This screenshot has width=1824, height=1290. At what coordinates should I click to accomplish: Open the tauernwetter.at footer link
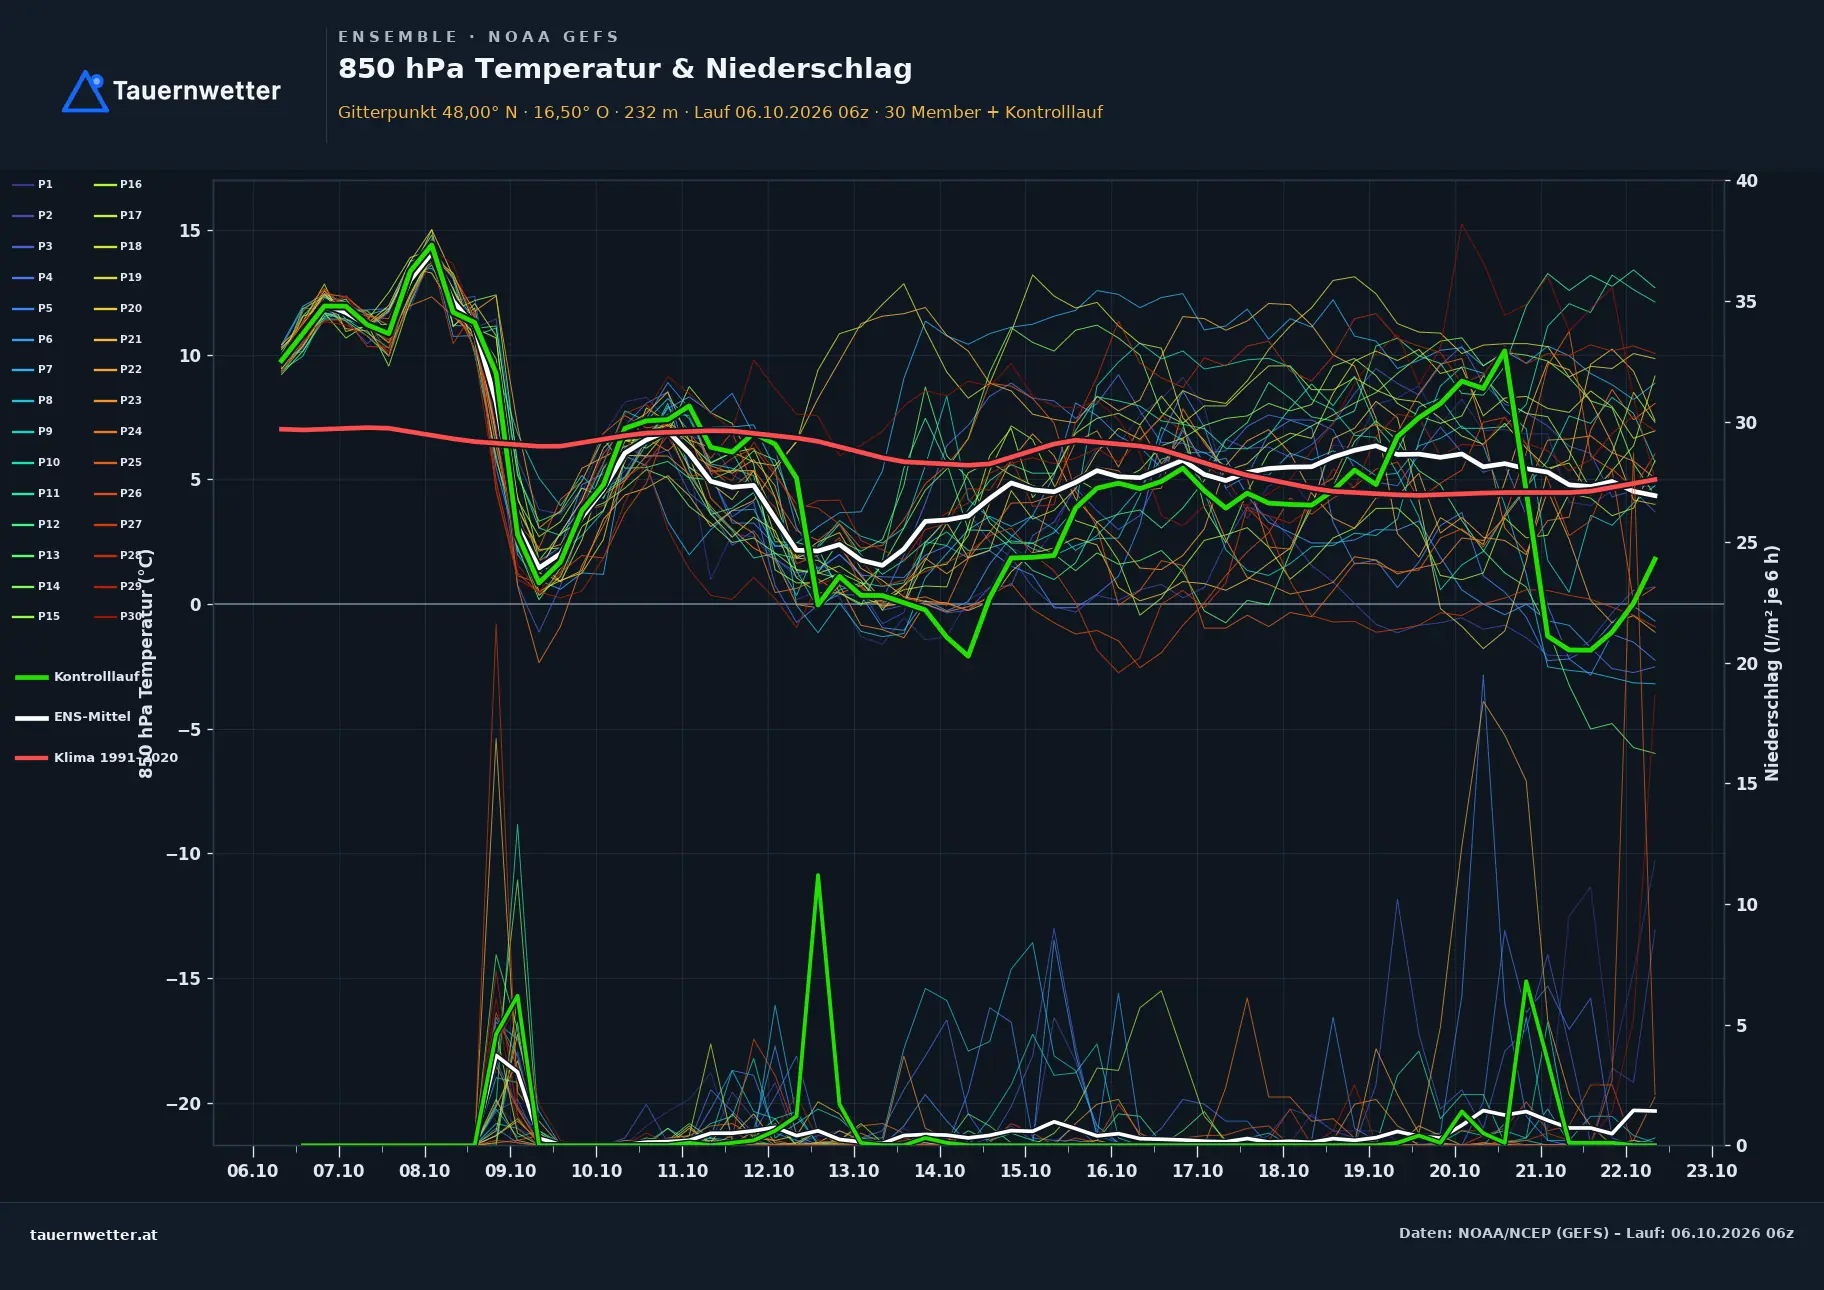[x=94, y=1235]
